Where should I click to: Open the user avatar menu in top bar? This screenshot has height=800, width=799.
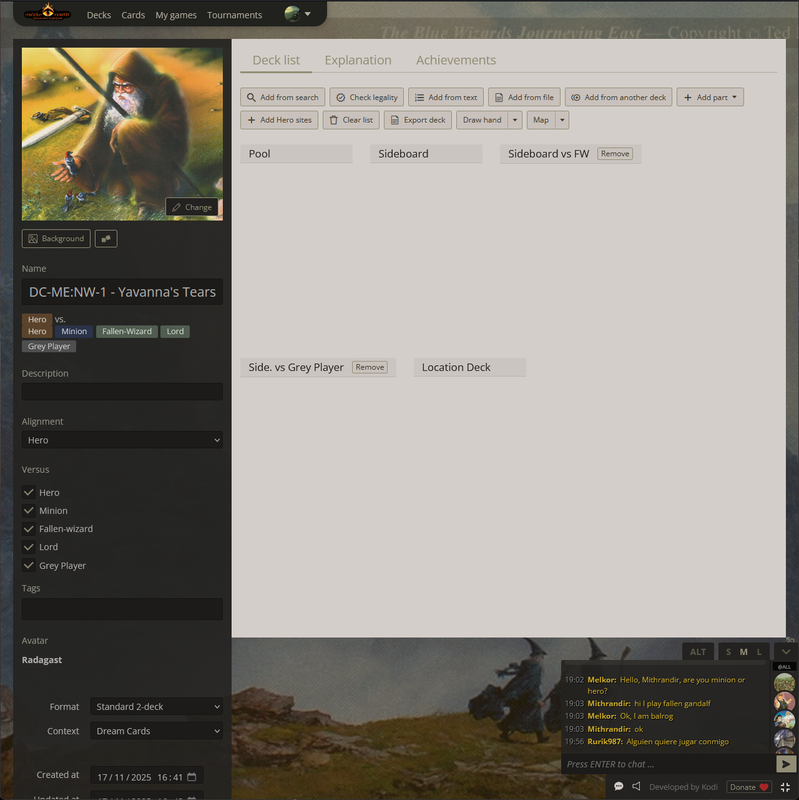(x=297, y=14)
